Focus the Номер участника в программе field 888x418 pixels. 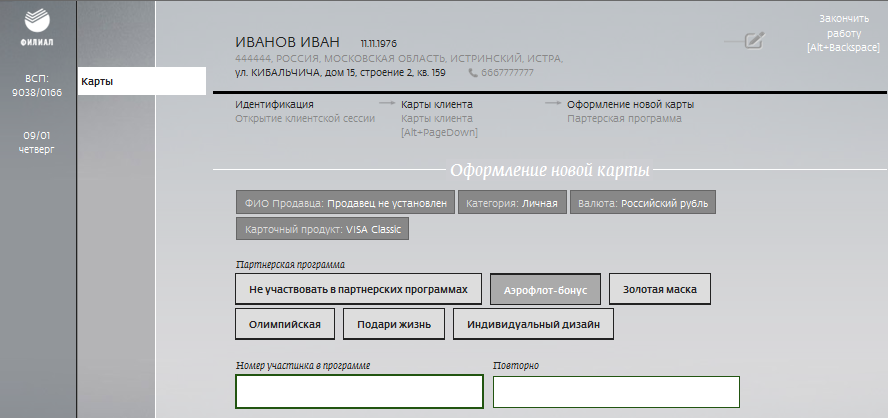coord(359,391)
